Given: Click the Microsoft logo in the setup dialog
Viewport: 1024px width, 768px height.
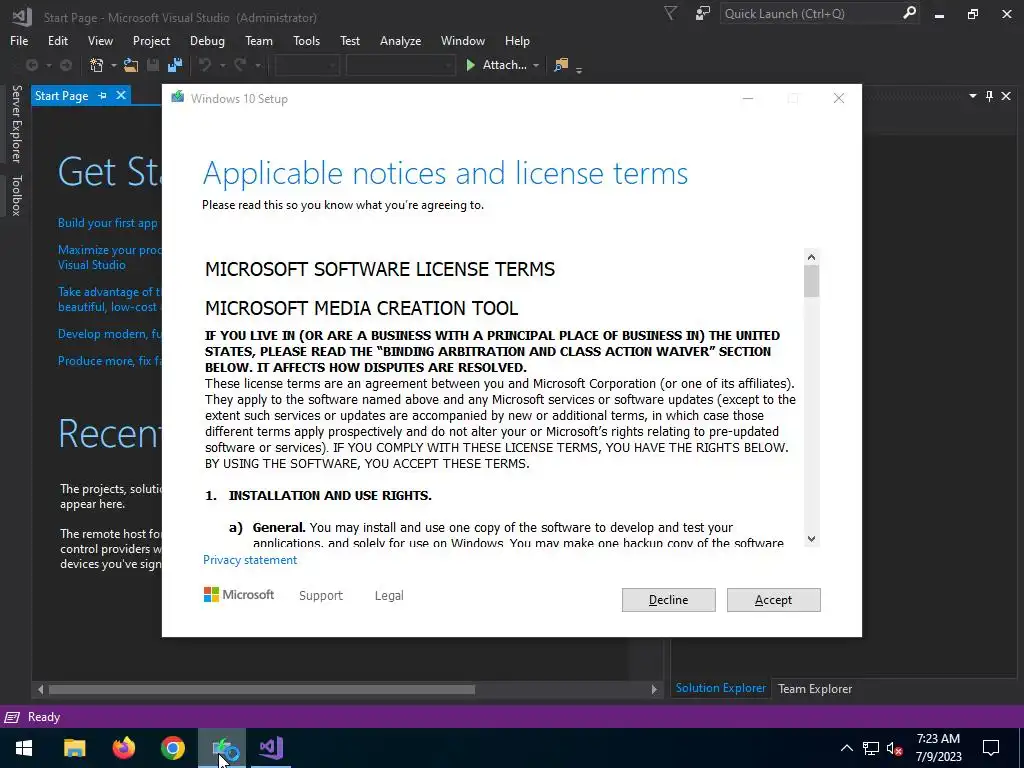Looking at the screenshot, I should pyautogui.click(x=238, y=595).
